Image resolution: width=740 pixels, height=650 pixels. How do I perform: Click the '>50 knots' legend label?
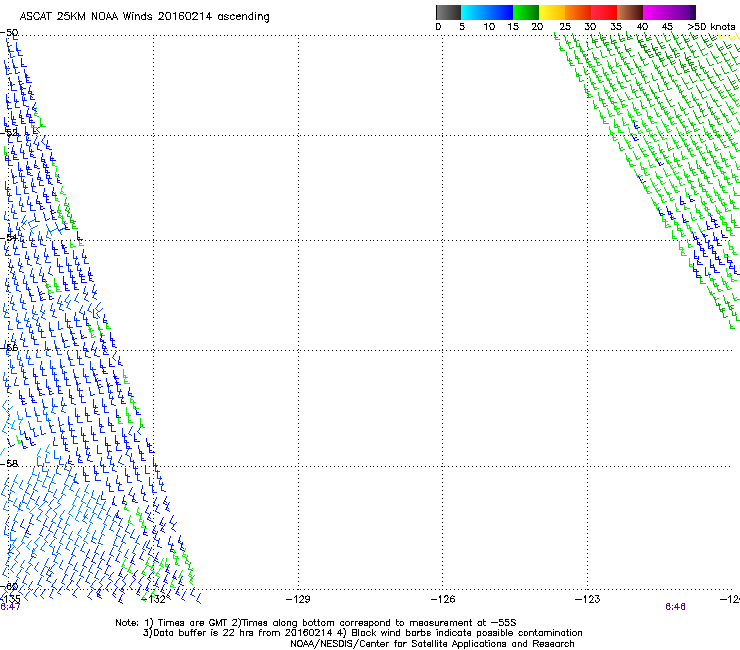point(711,27)
